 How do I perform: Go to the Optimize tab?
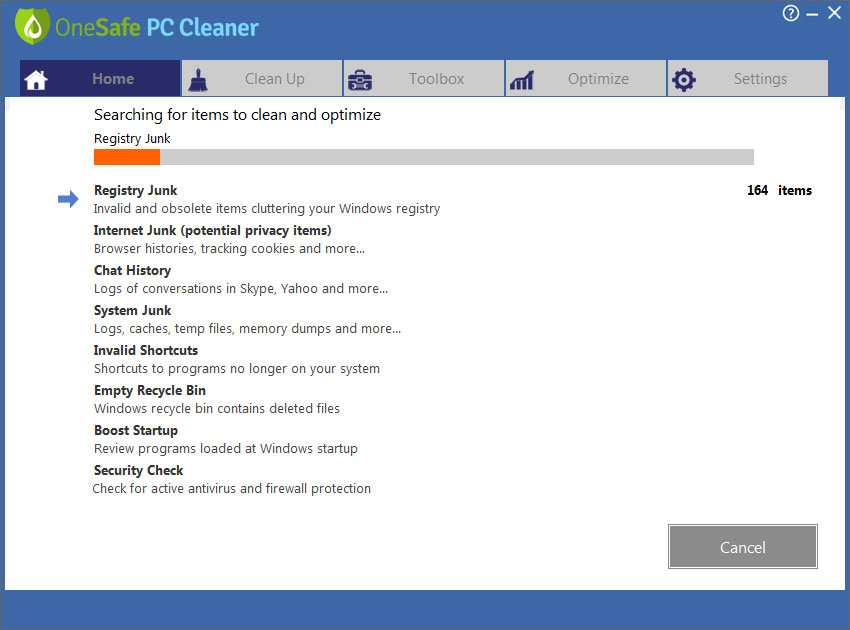click(x=598, y=79)
